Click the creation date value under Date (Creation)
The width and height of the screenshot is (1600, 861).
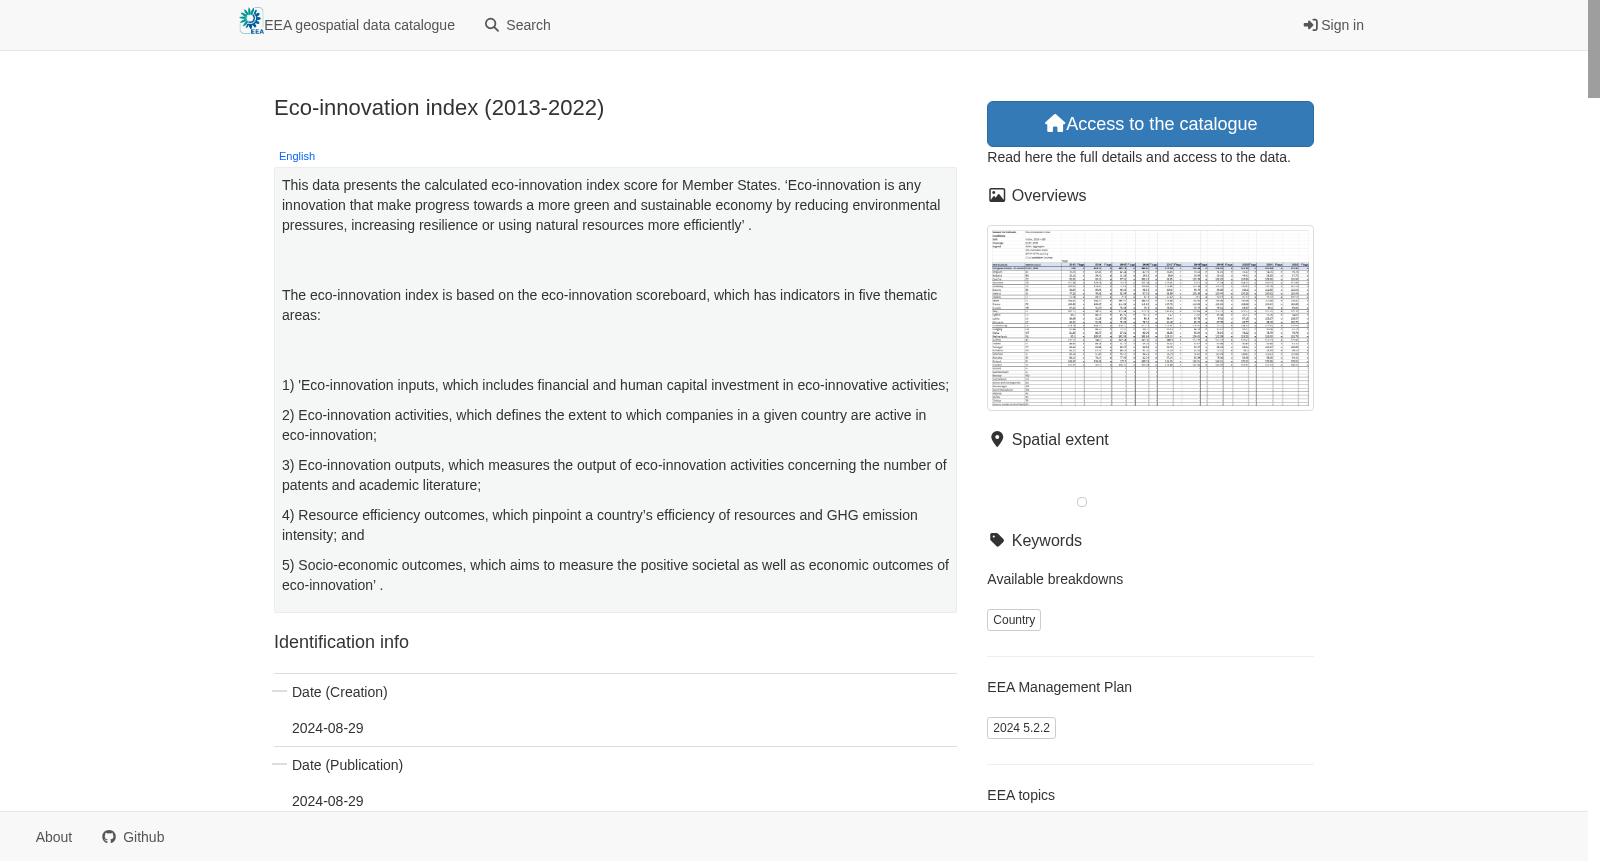[x=328, y=728]
